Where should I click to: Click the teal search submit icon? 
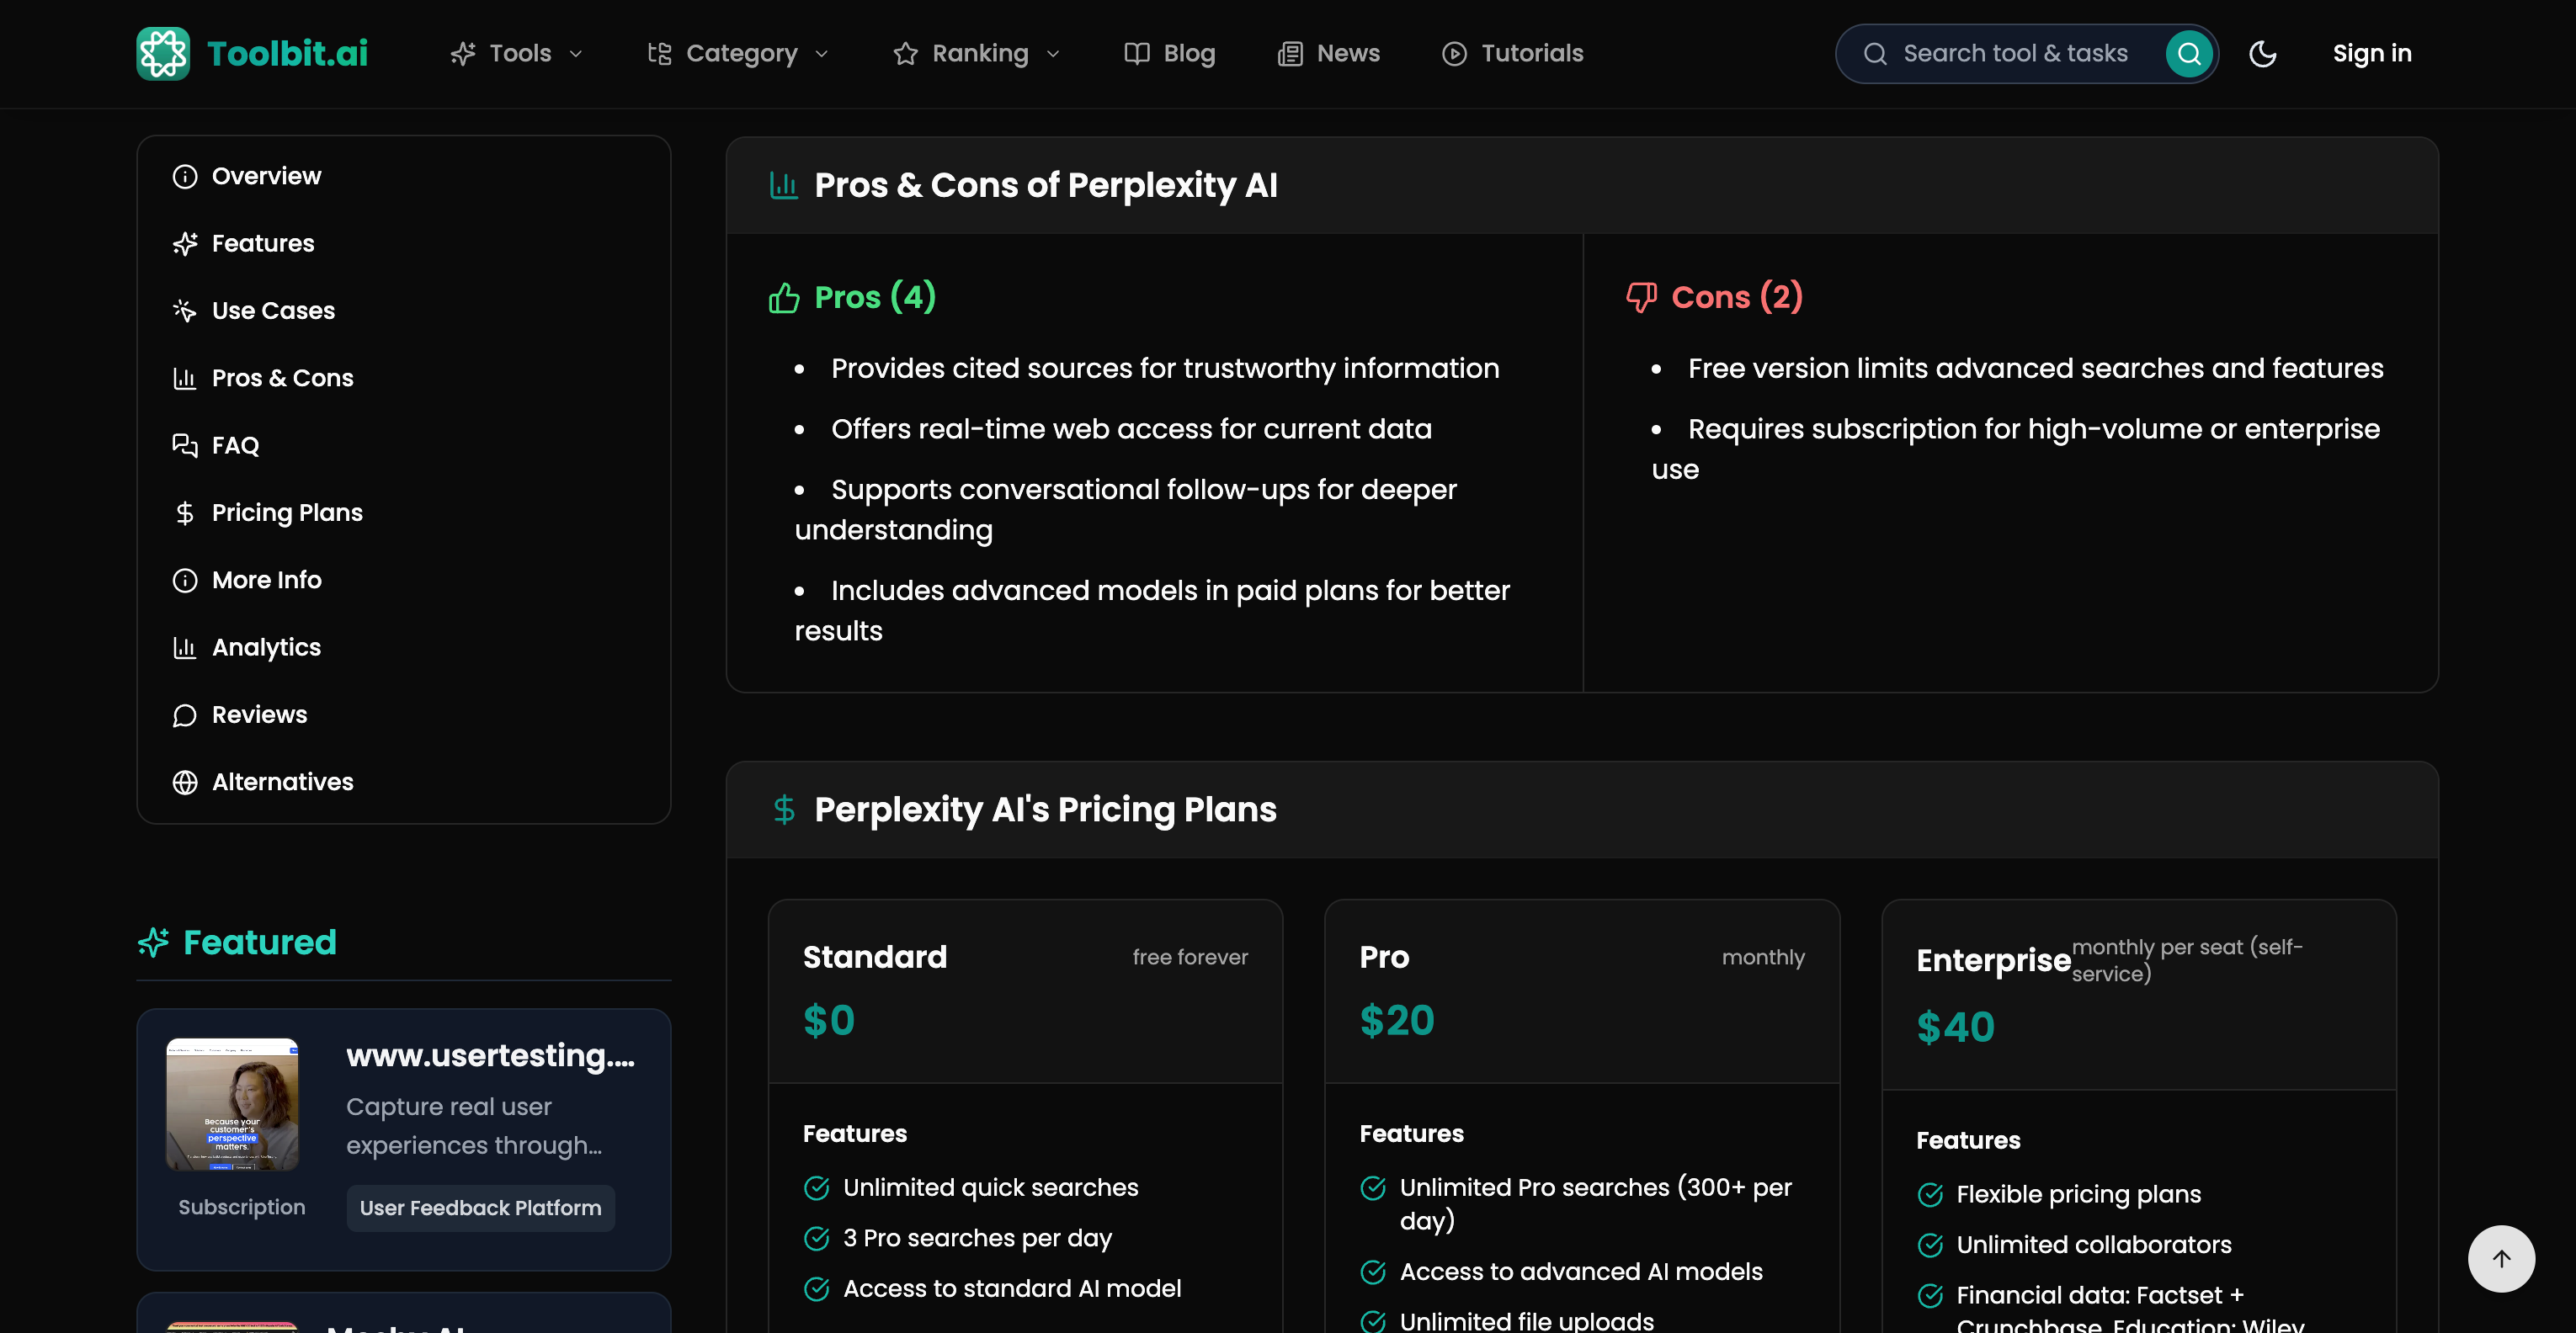[2188, 53]
